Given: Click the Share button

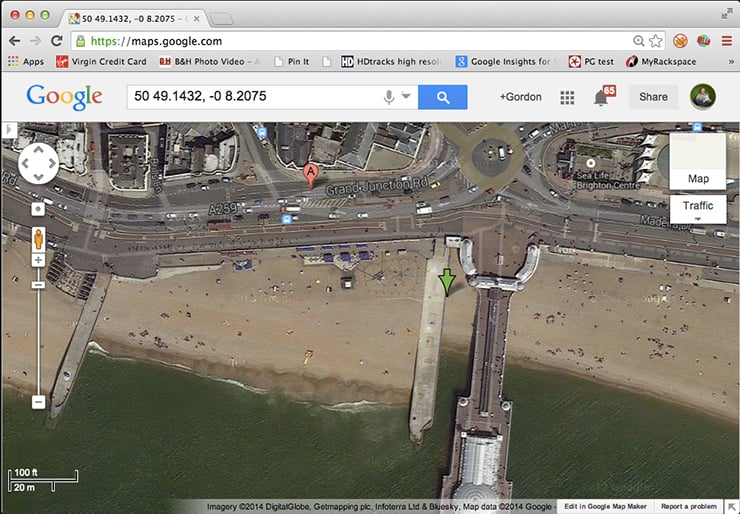Looking at the screenshot, I should tap(653, 97).
